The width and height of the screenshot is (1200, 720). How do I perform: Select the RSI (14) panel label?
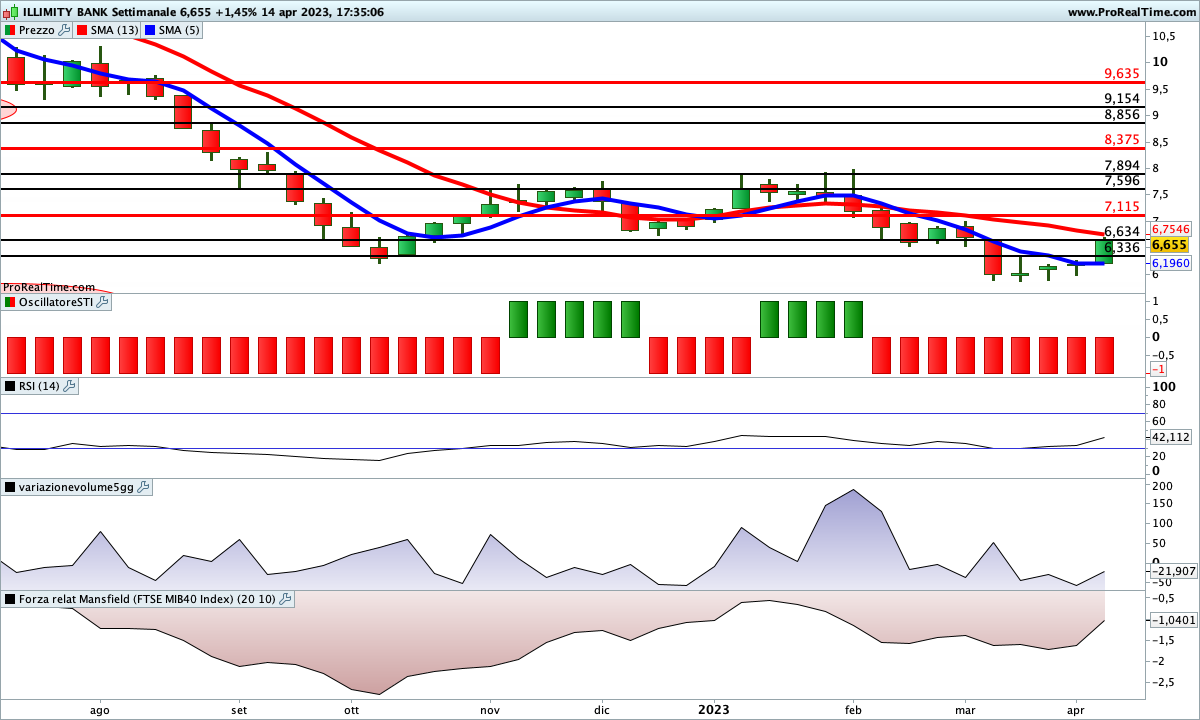(39, 386)
